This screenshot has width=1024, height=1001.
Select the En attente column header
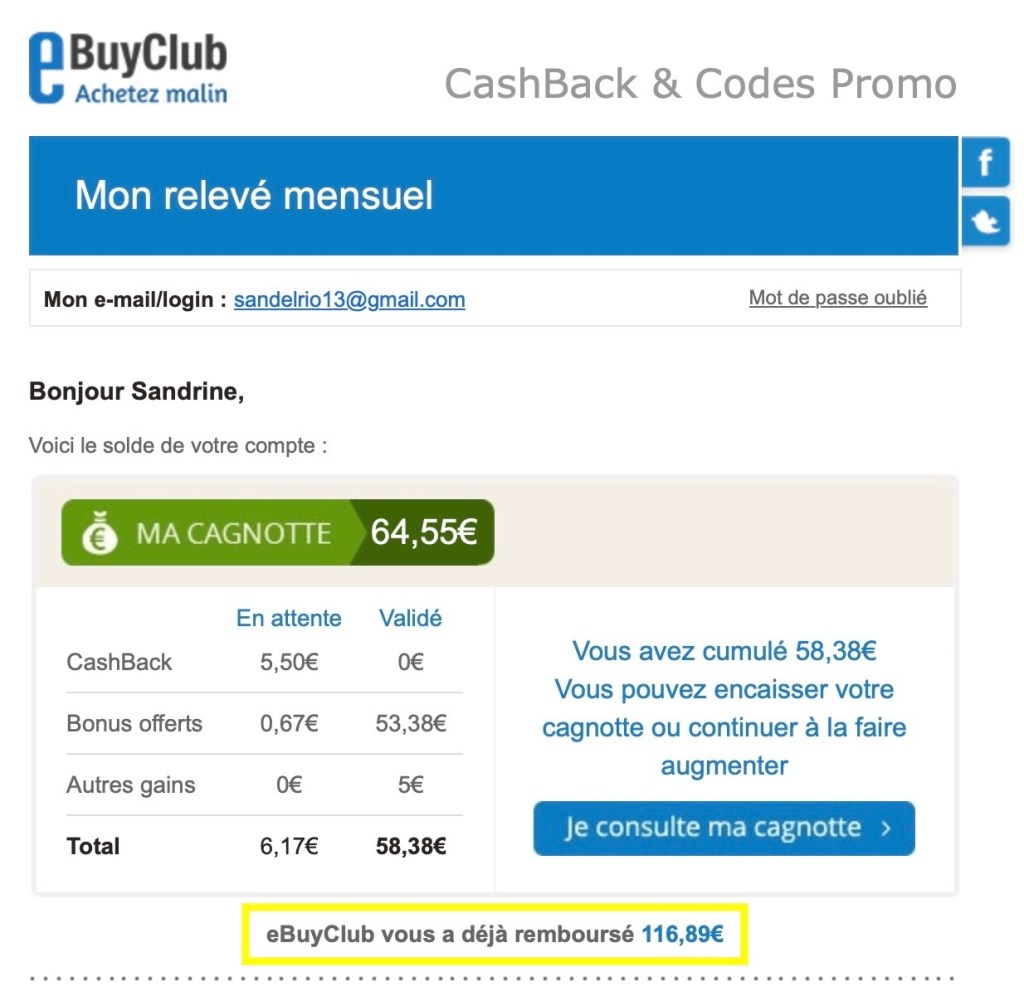pyautogui.click(x=289, y=618)
